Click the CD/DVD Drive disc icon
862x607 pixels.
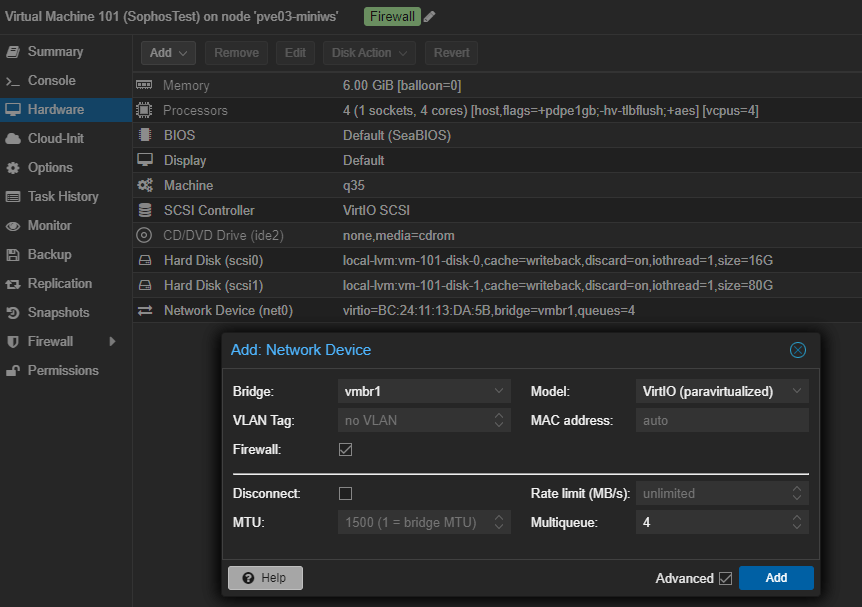(x=144, y=235)
